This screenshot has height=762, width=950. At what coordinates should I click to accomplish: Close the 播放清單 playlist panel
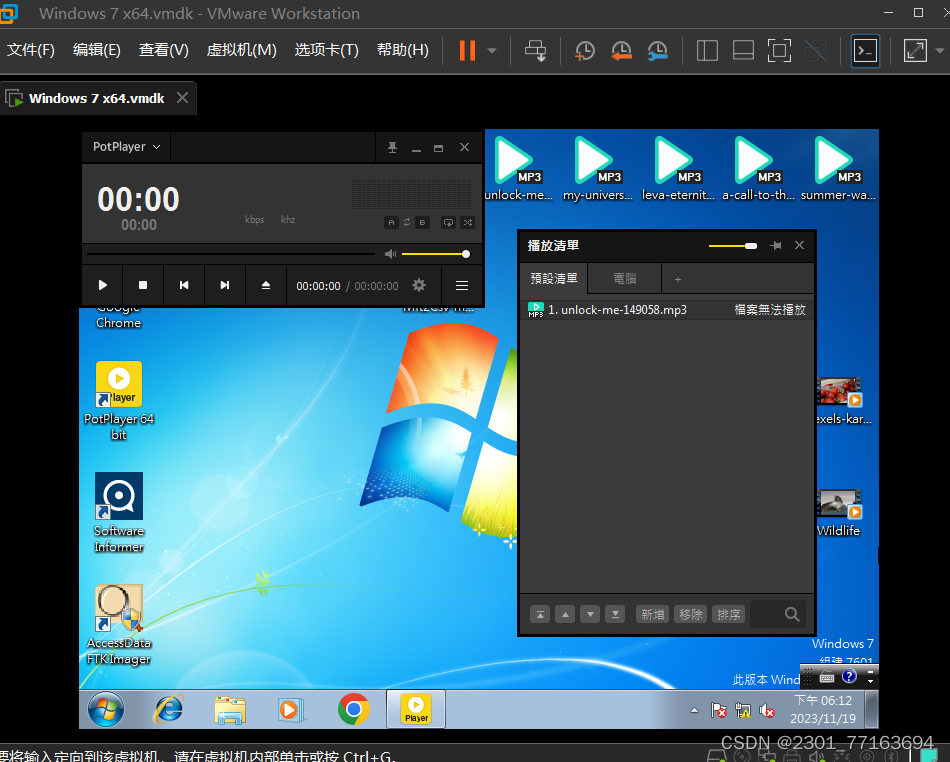tap(799, 245)
